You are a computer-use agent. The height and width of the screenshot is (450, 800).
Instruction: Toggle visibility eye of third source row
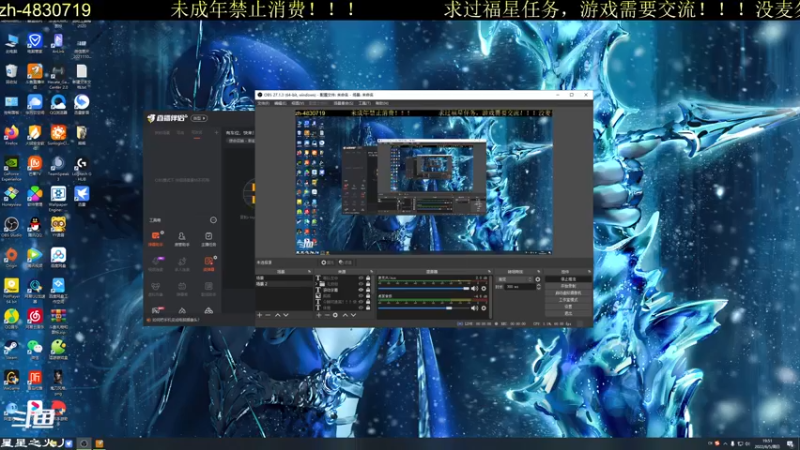[x=361, y=290]
